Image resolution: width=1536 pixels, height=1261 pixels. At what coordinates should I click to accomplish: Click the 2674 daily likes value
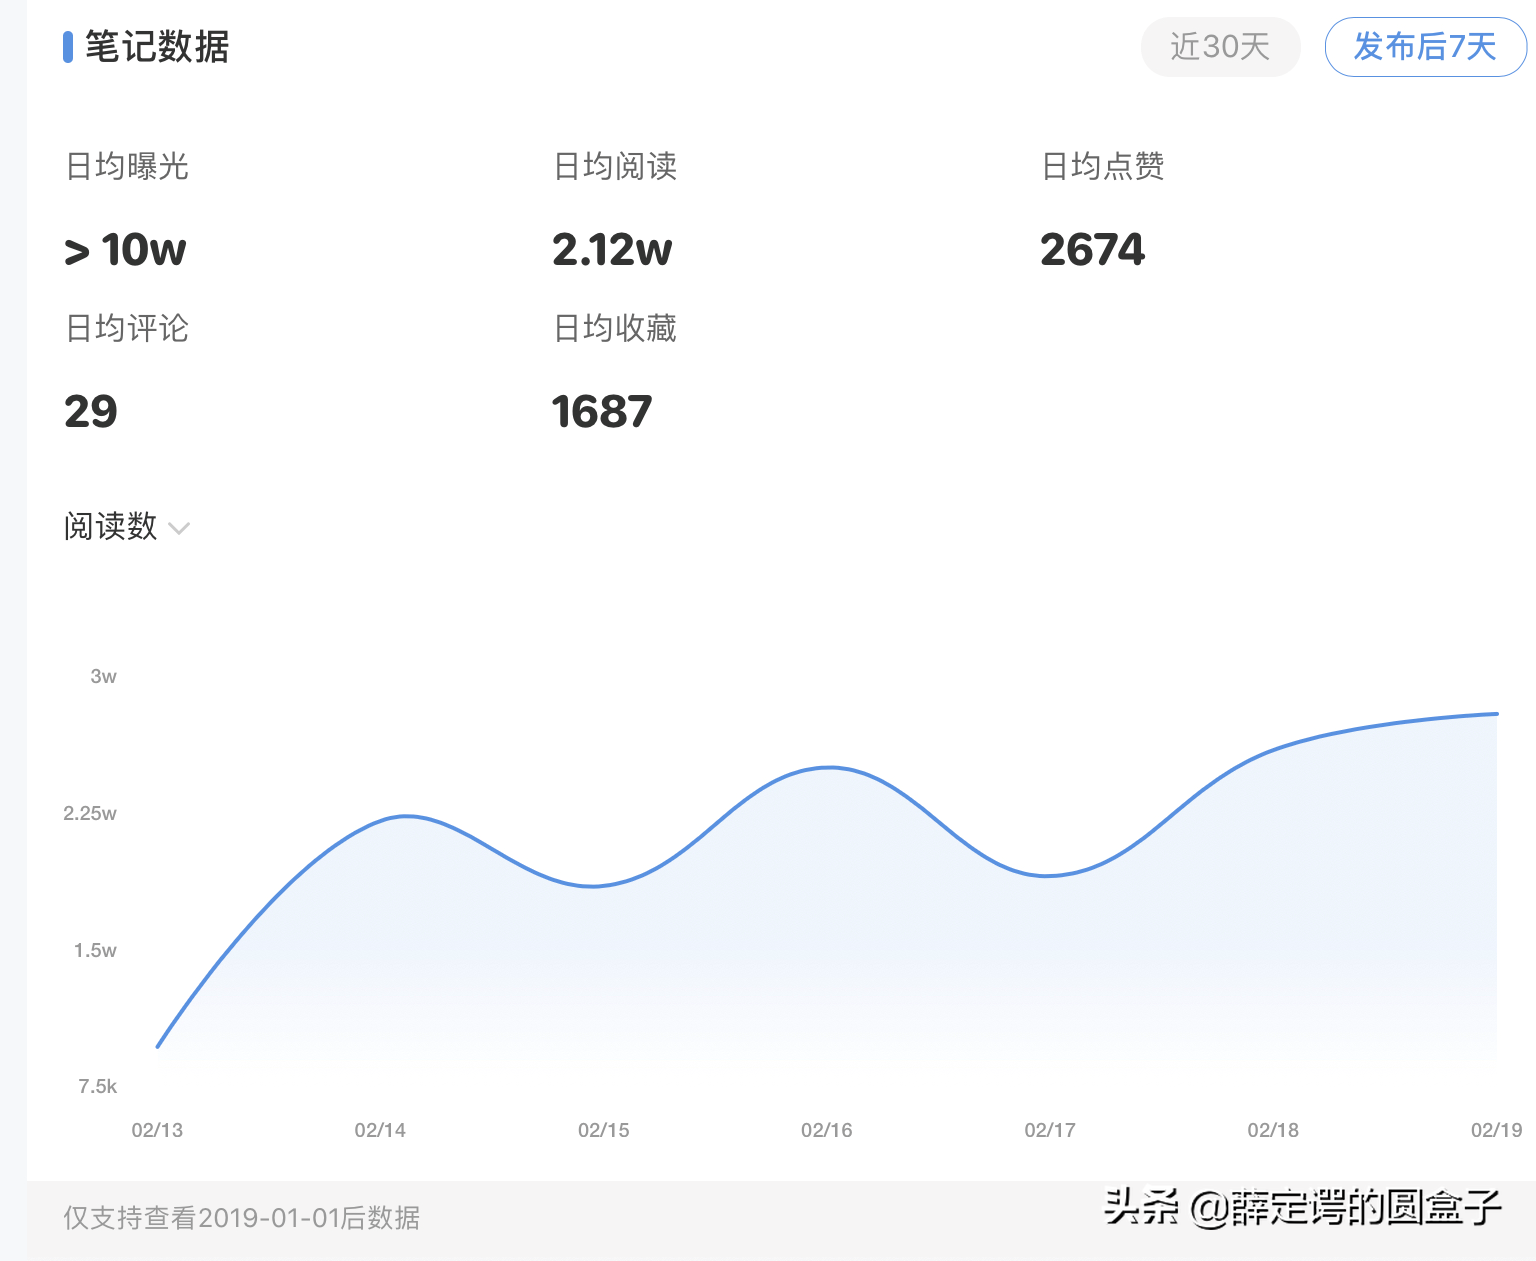pos(1092,250)
